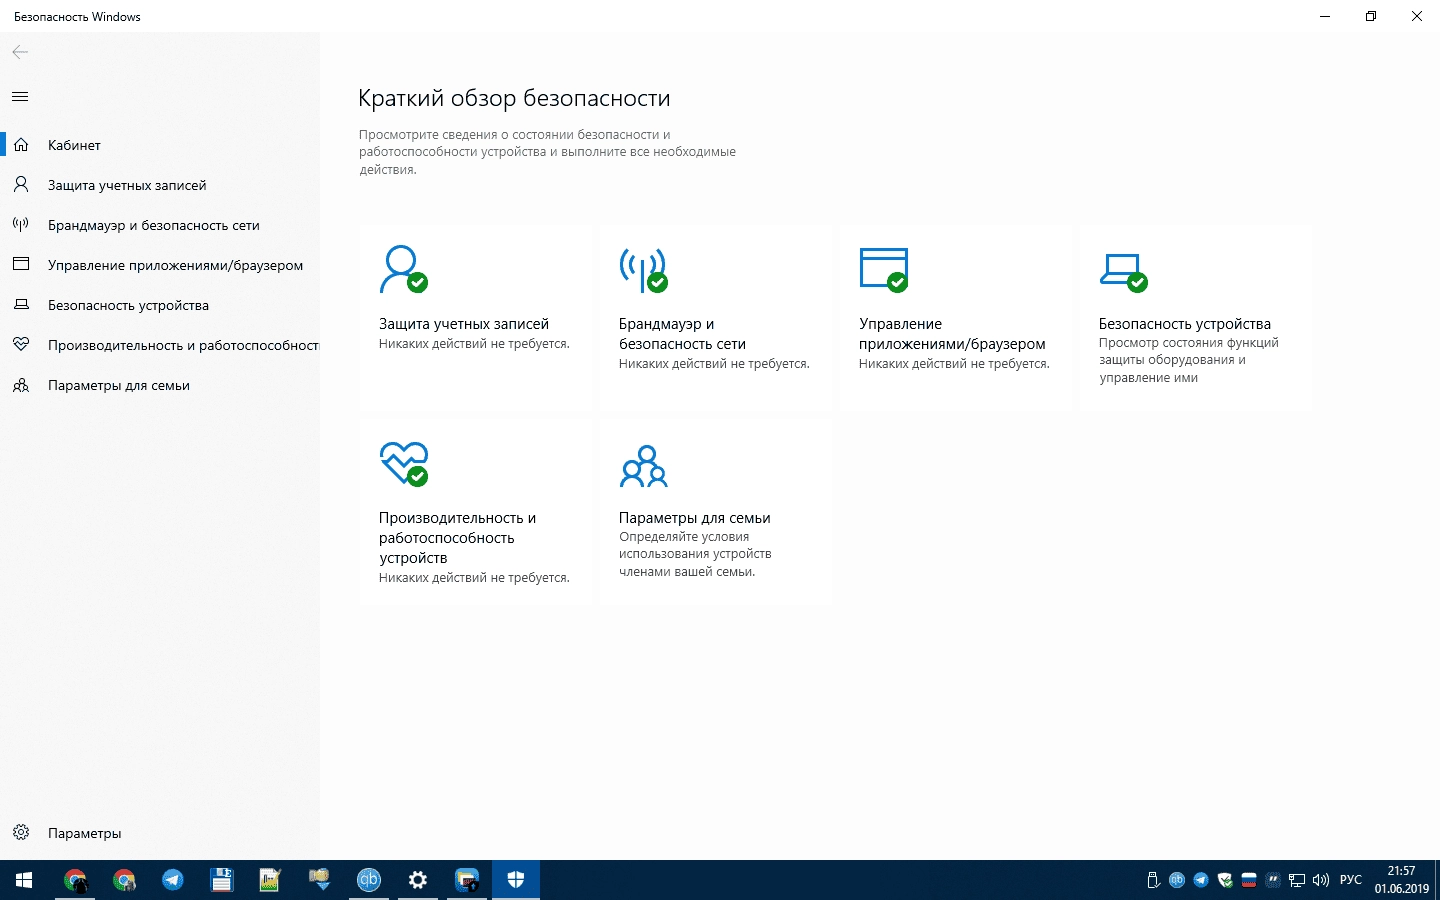Restore down the Безопасность Windows window
The width and height of the screenshot is (1440, 900).
tap(1371, 16)
